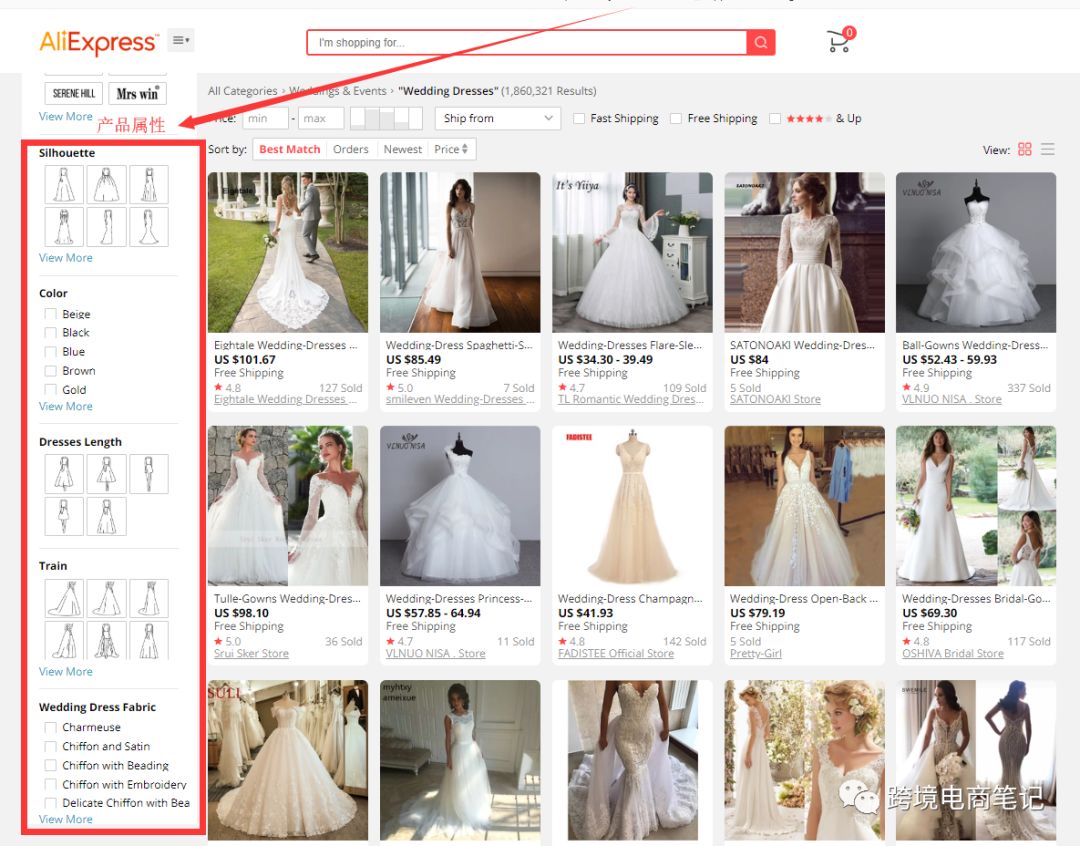Select third Train icon in bottom row
Screen dimensions: 1080x846
tap(149, 641)
